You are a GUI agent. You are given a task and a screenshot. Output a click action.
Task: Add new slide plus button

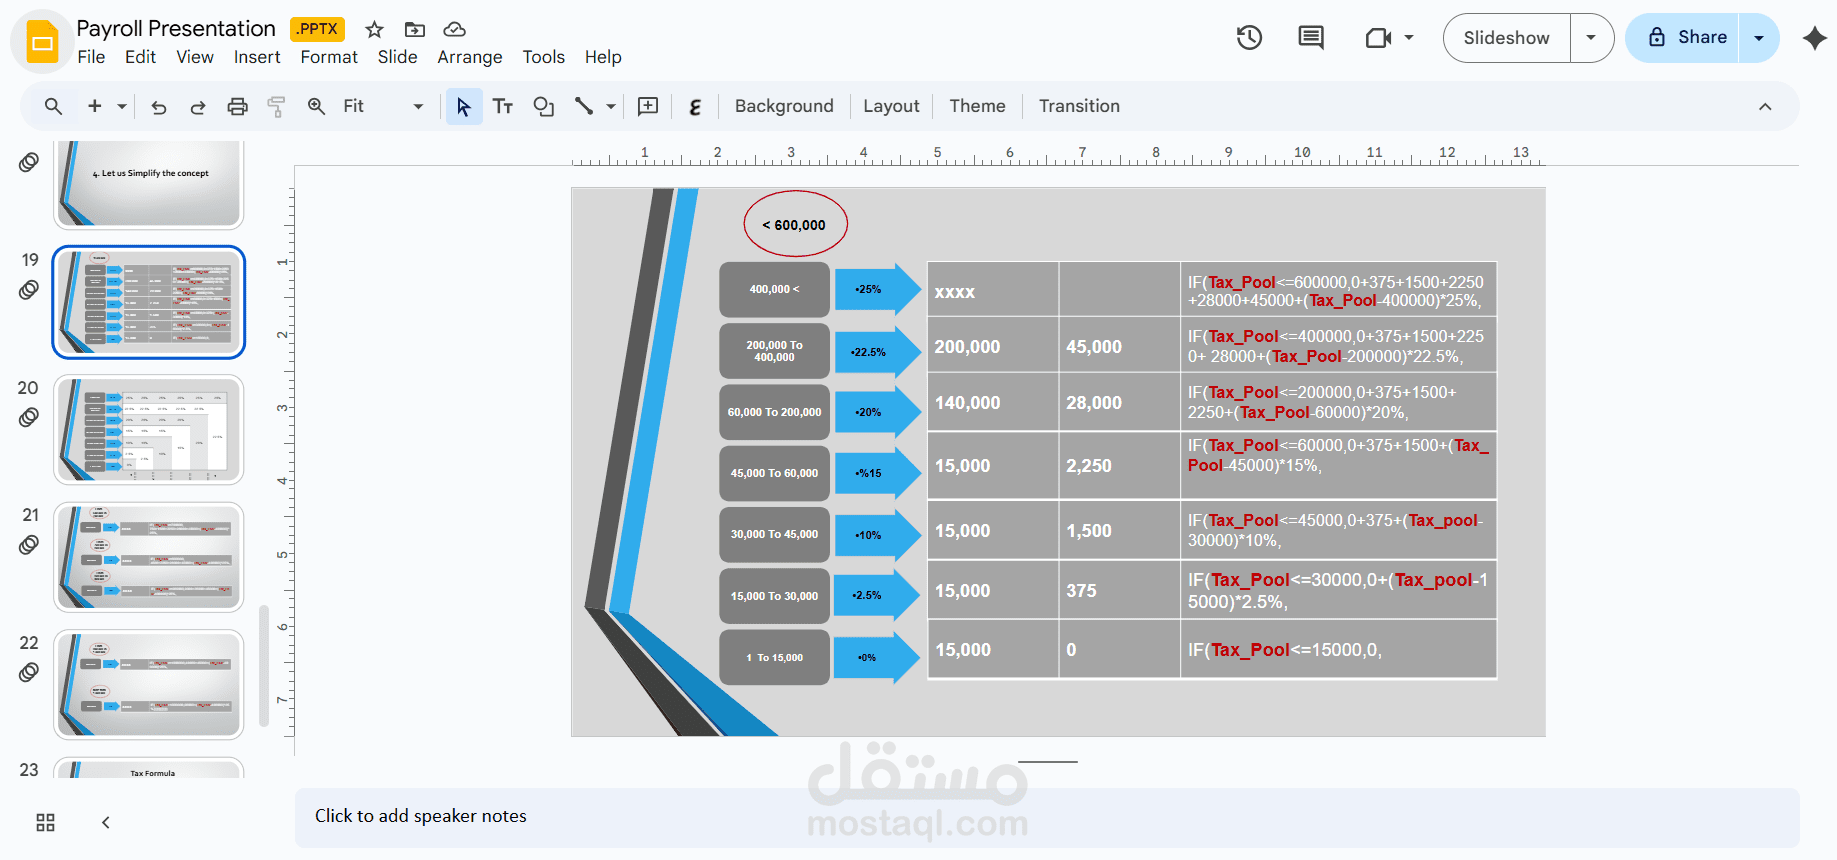pyautogui.click(x=95, y=106)
